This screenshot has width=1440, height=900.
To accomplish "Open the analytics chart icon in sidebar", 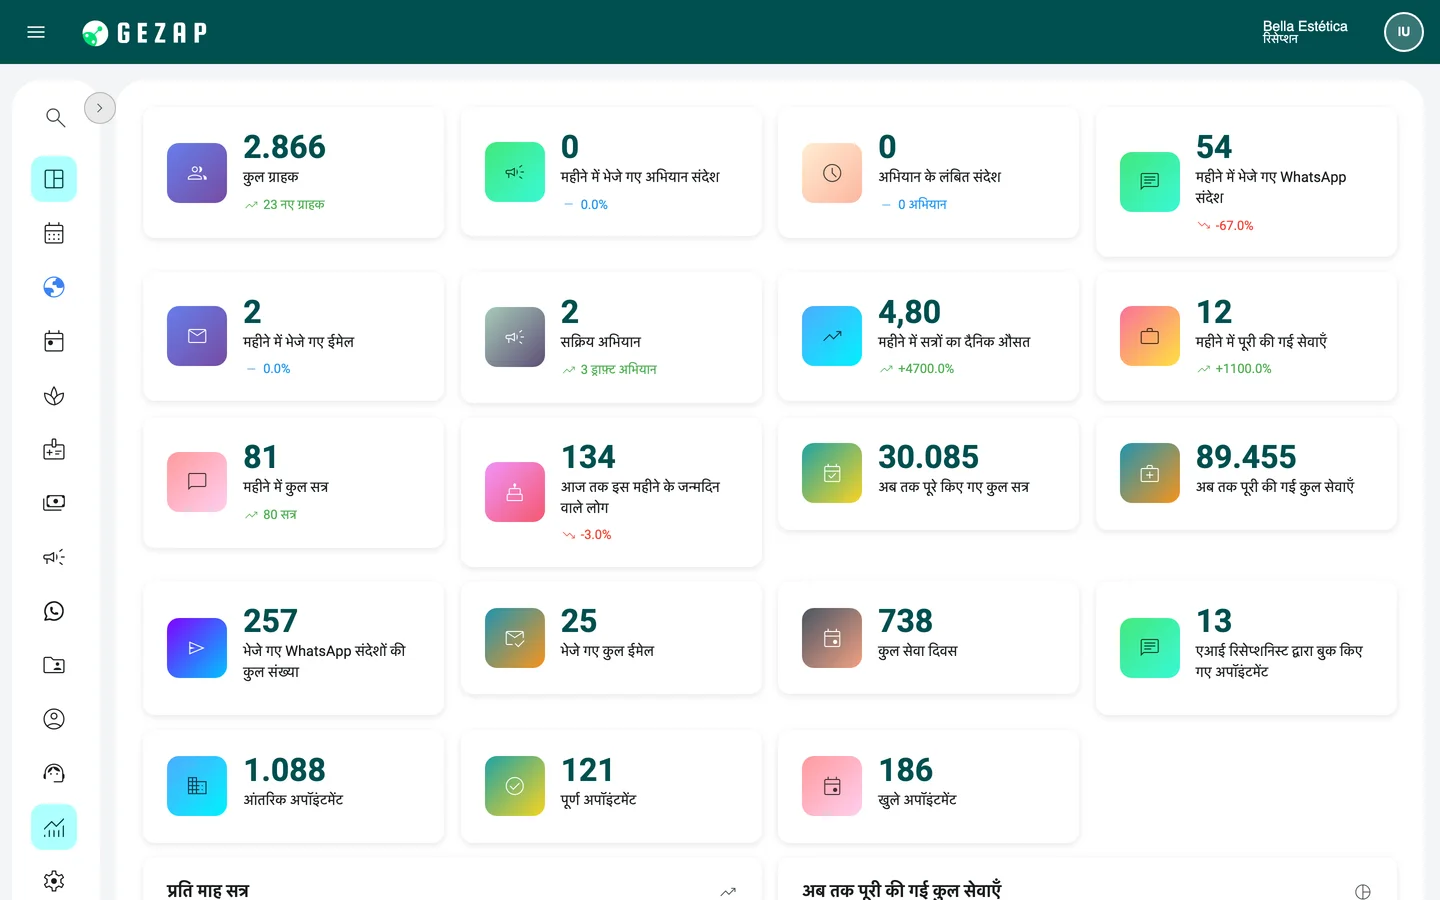I will pos(54,827).
